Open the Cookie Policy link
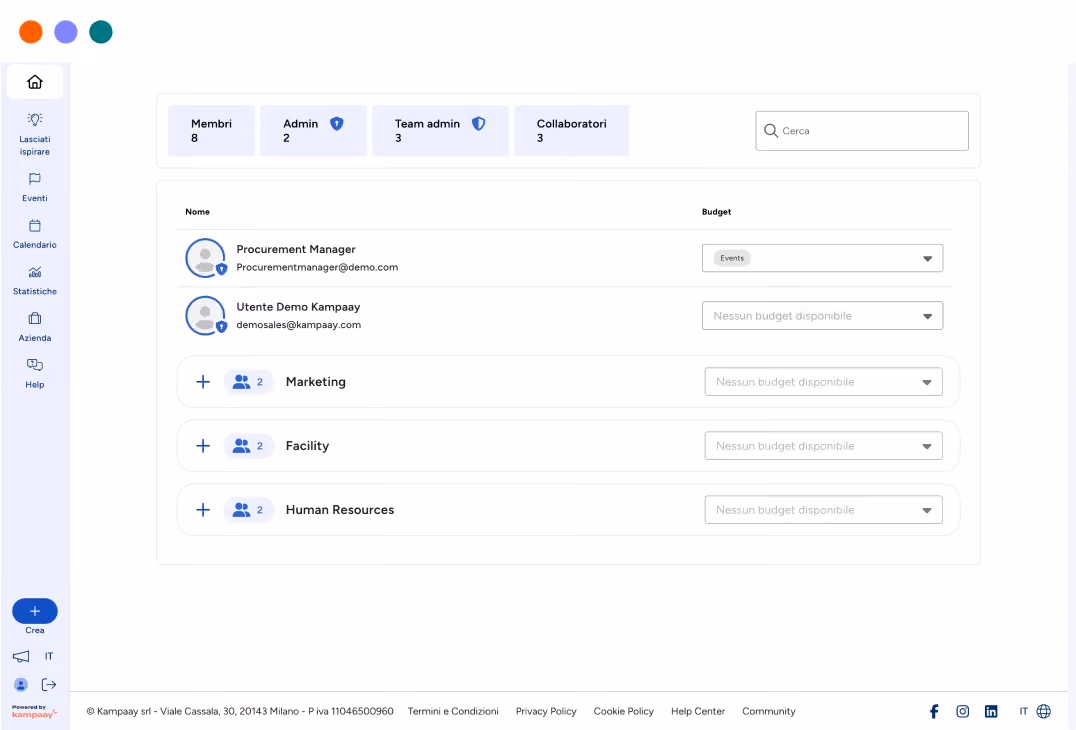 [x=624, y=711]
